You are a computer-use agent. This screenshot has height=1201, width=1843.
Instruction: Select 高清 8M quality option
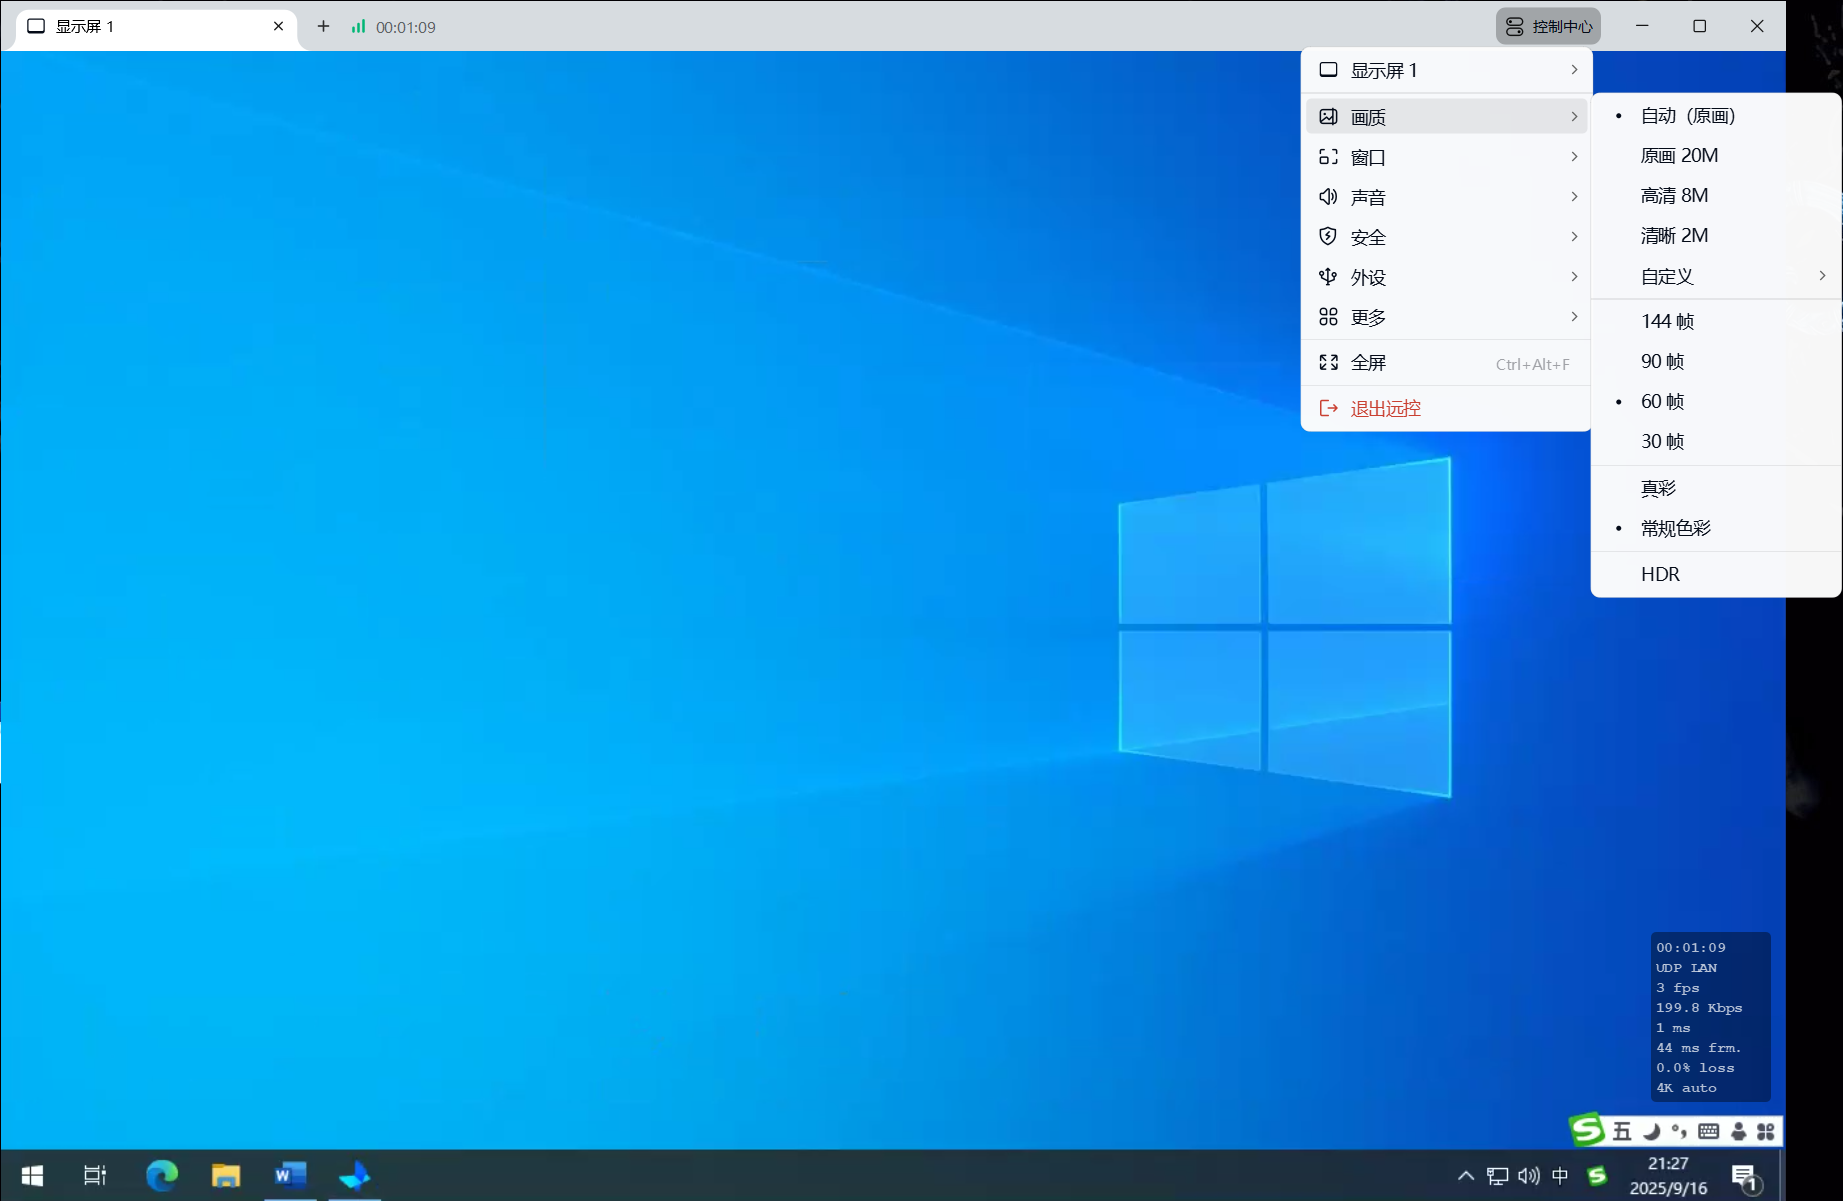tap(1716, 196)
